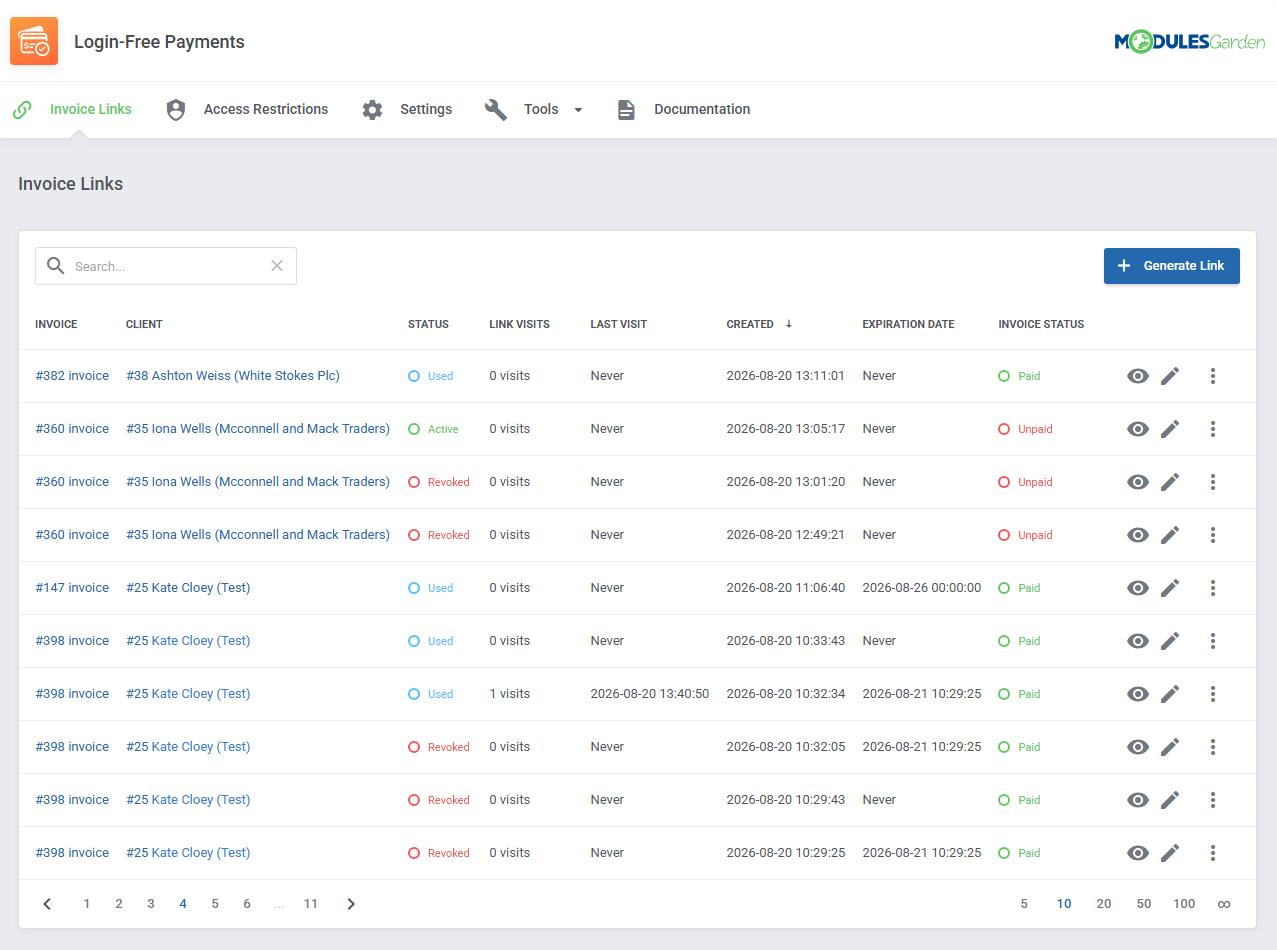Image resolution: width=1277 pixels, height=950 pixels.
Task: Clear the search field with the X
Action: [277, 266]
